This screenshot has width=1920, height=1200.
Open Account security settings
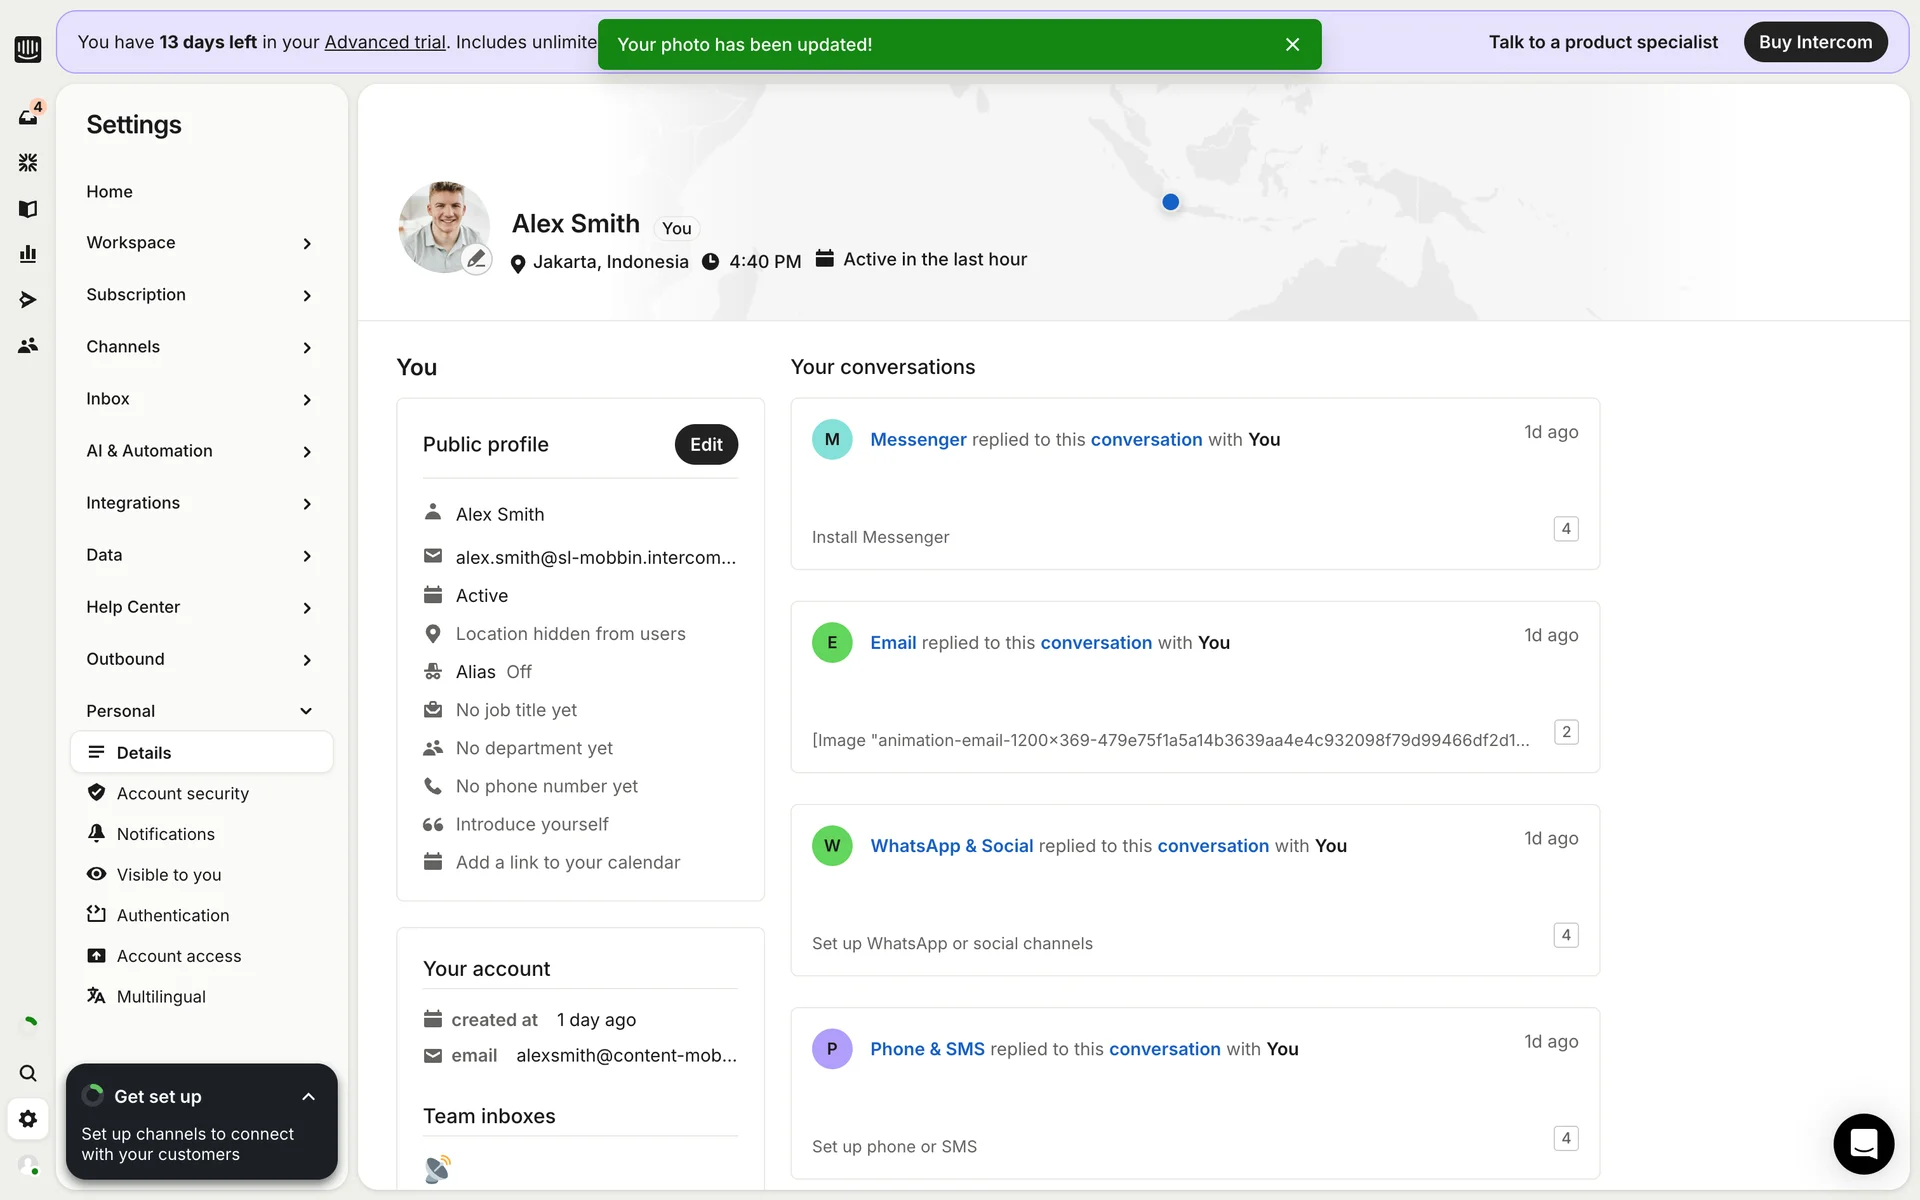(182, 793)
